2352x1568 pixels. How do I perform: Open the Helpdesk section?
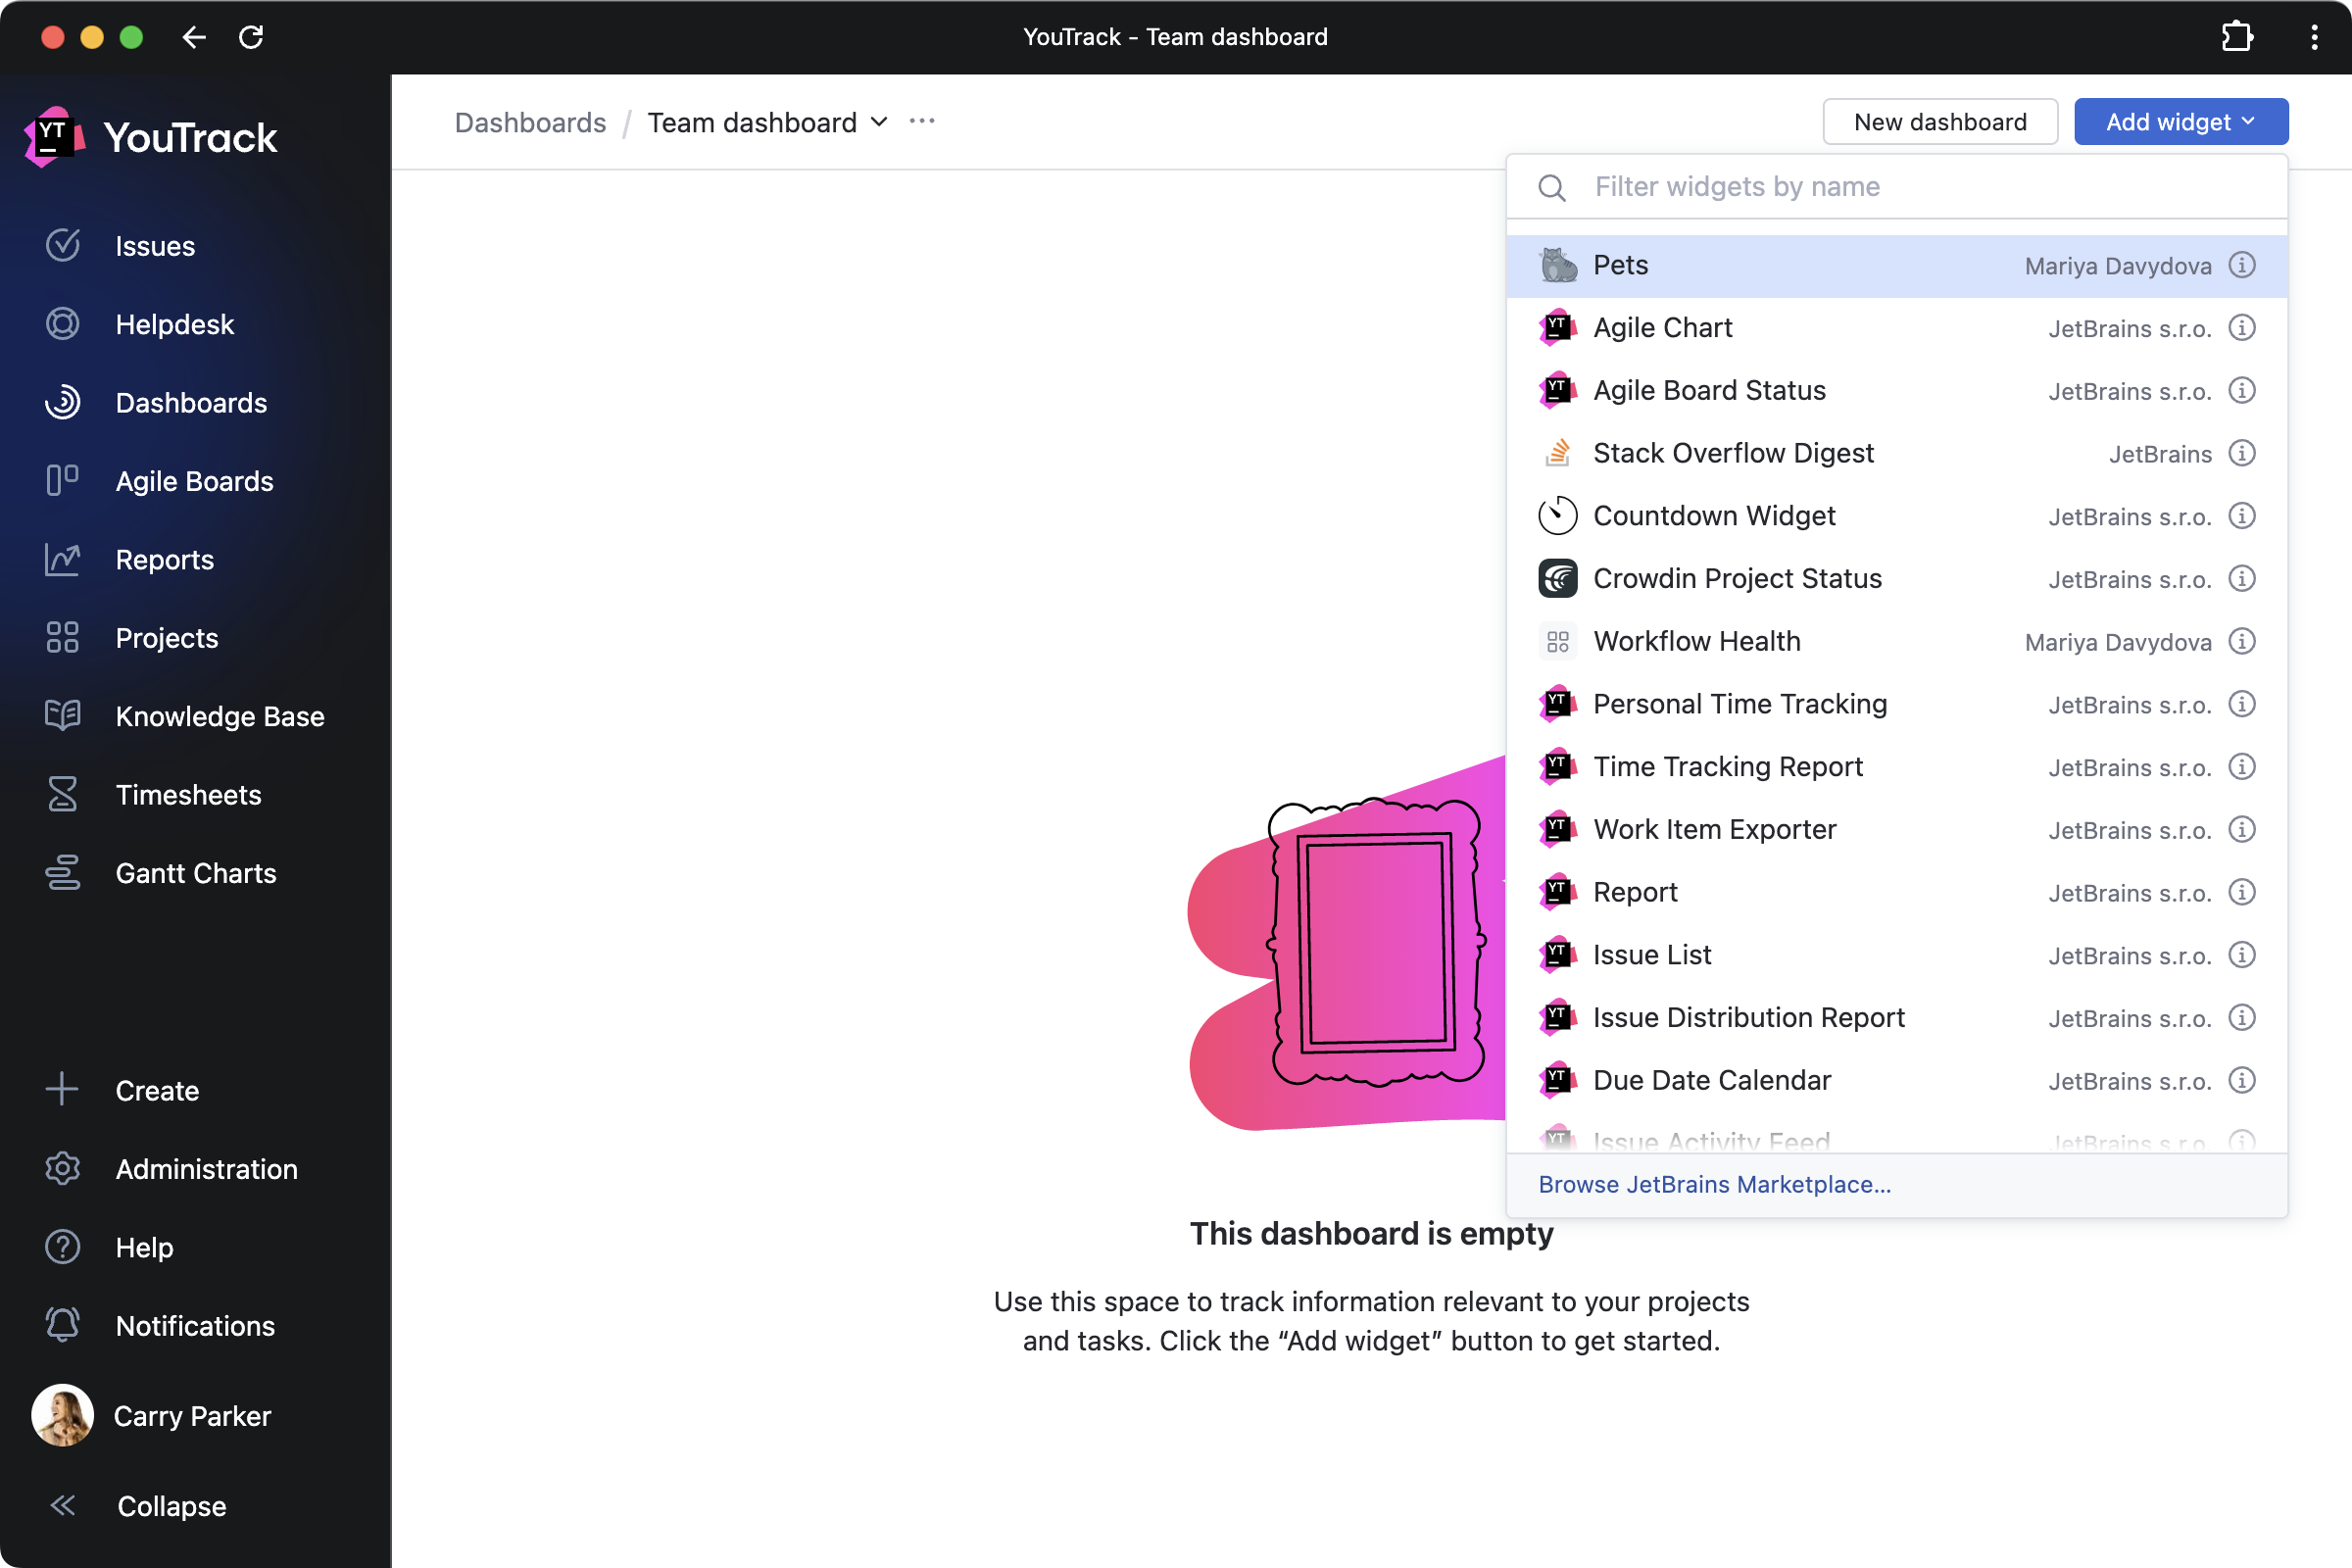[173, 323]
